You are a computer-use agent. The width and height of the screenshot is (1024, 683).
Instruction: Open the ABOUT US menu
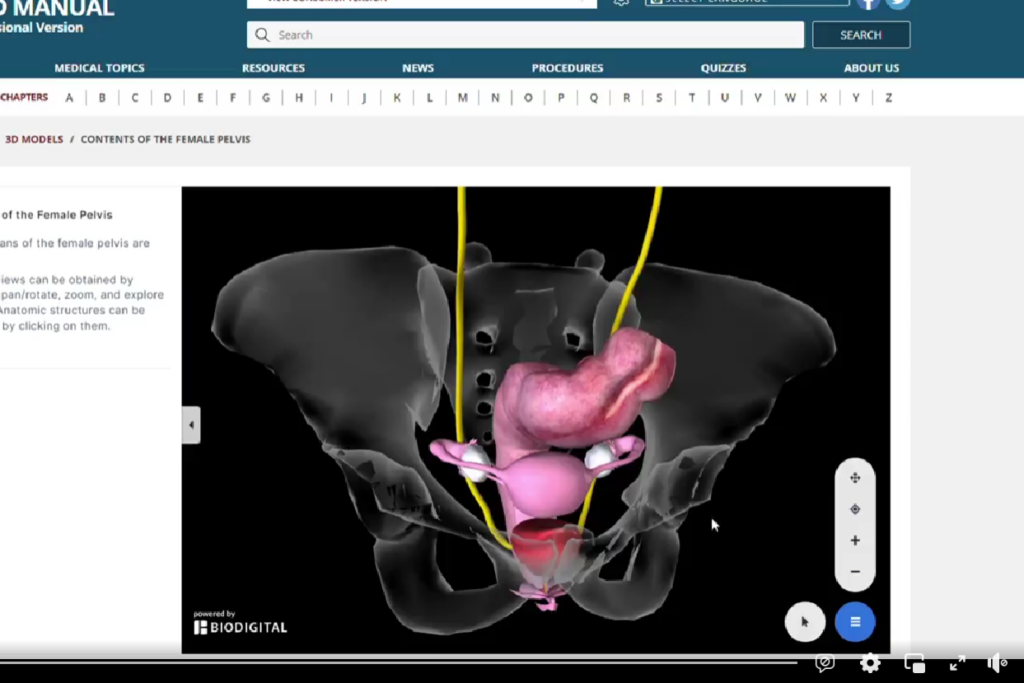tap(871, 68)
